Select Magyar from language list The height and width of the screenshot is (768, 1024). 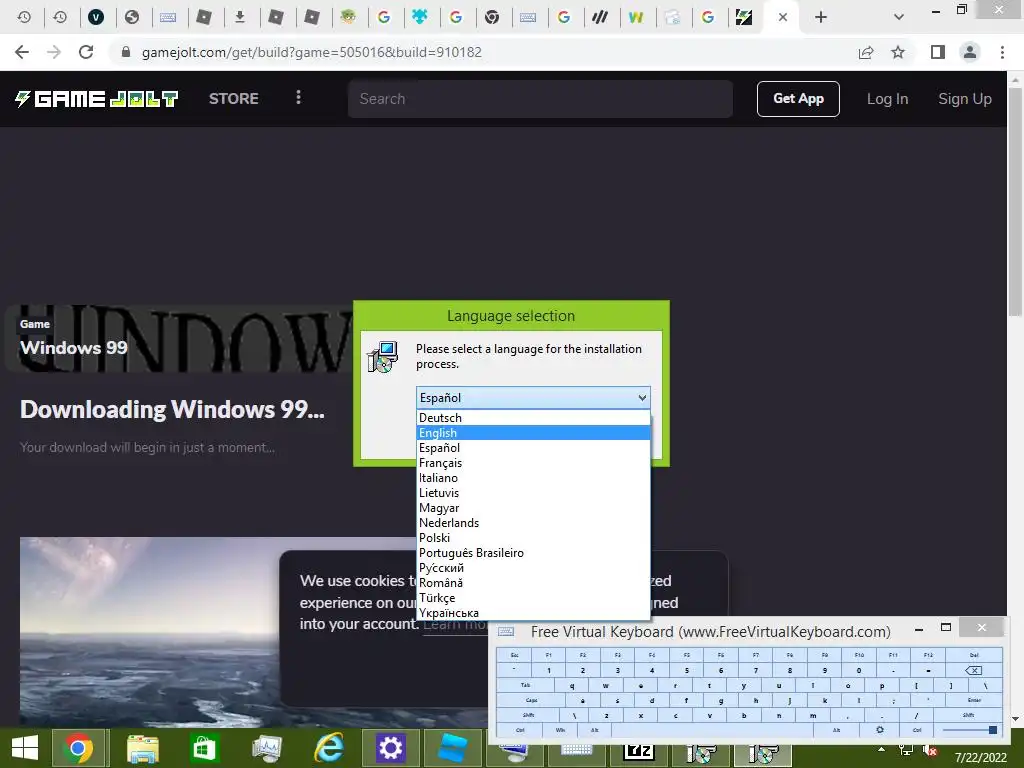tap(534, 508)
